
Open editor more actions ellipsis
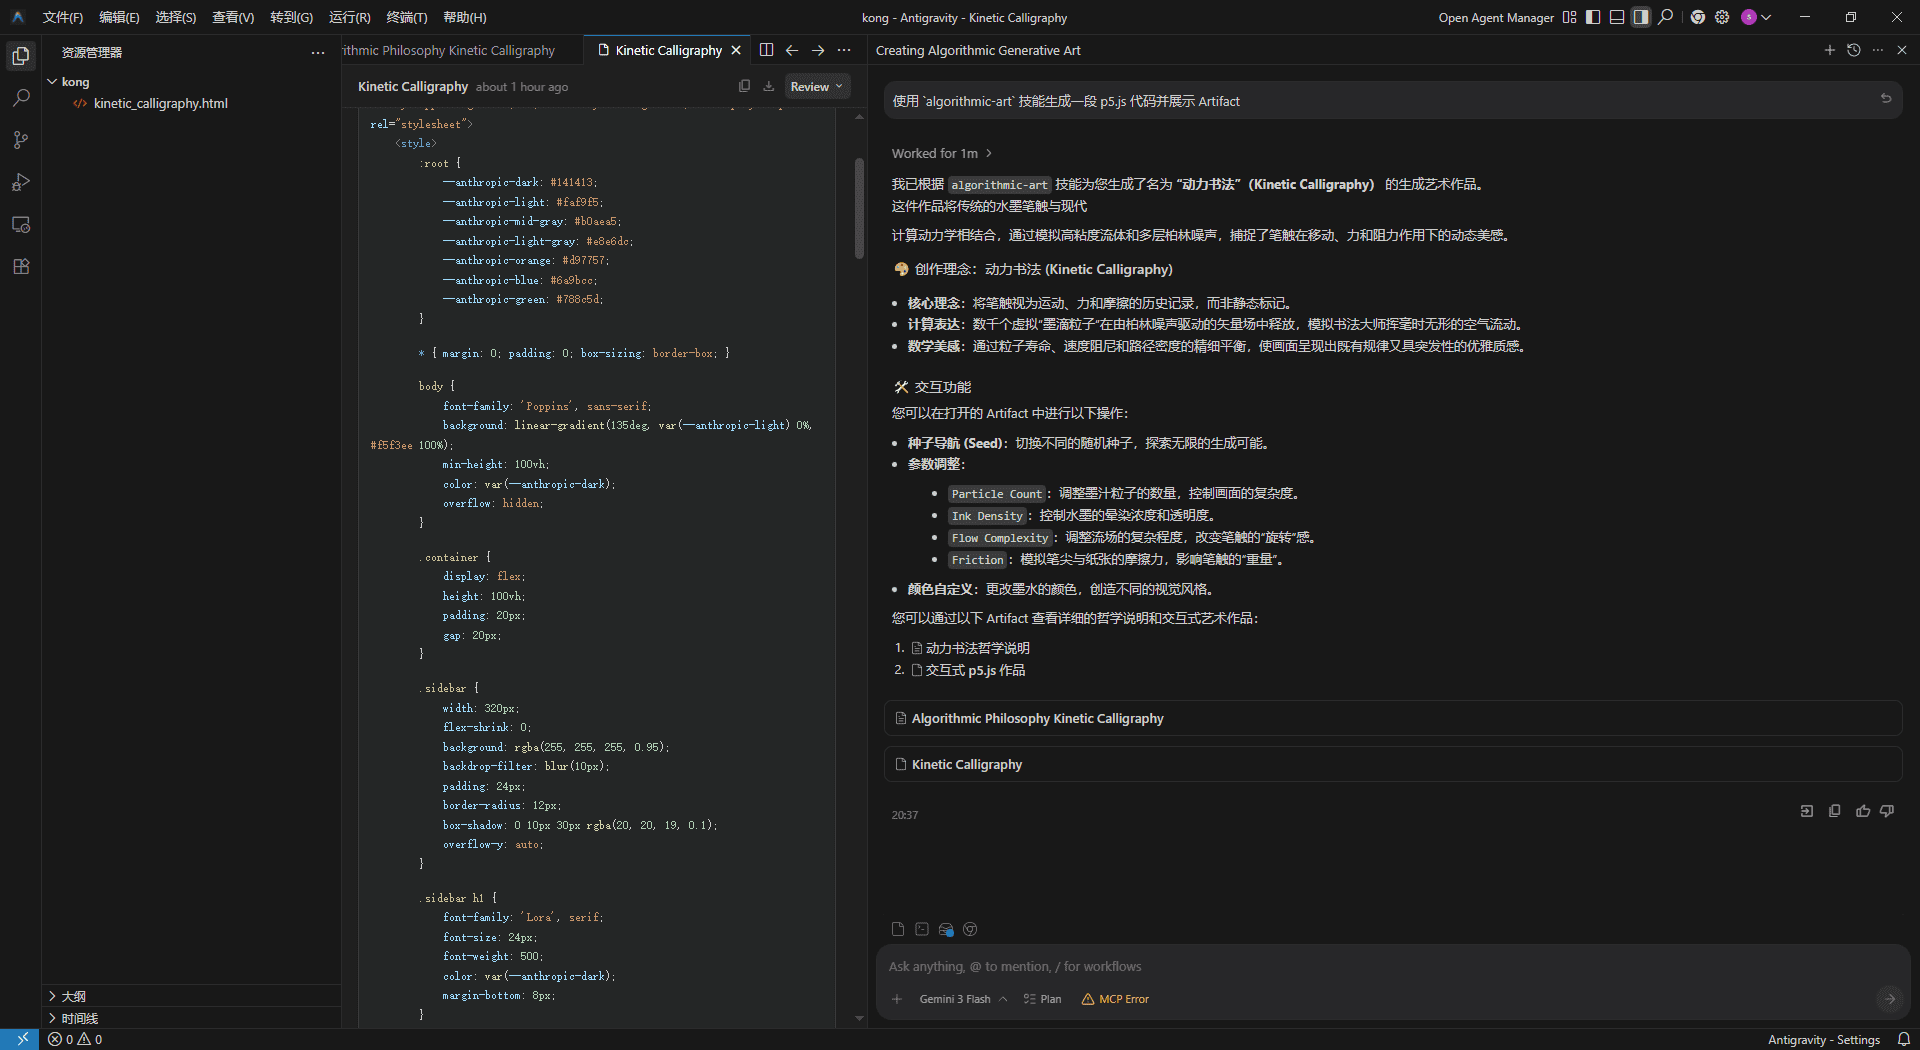tap(844, 50)
